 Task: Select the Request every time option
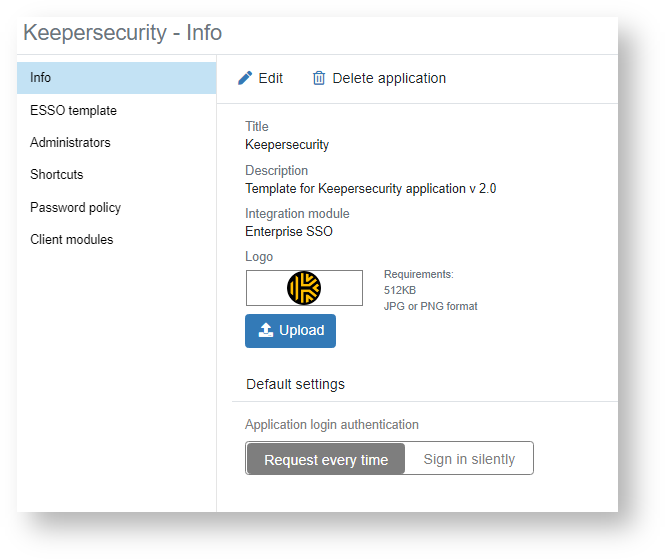tap(326, 460)
